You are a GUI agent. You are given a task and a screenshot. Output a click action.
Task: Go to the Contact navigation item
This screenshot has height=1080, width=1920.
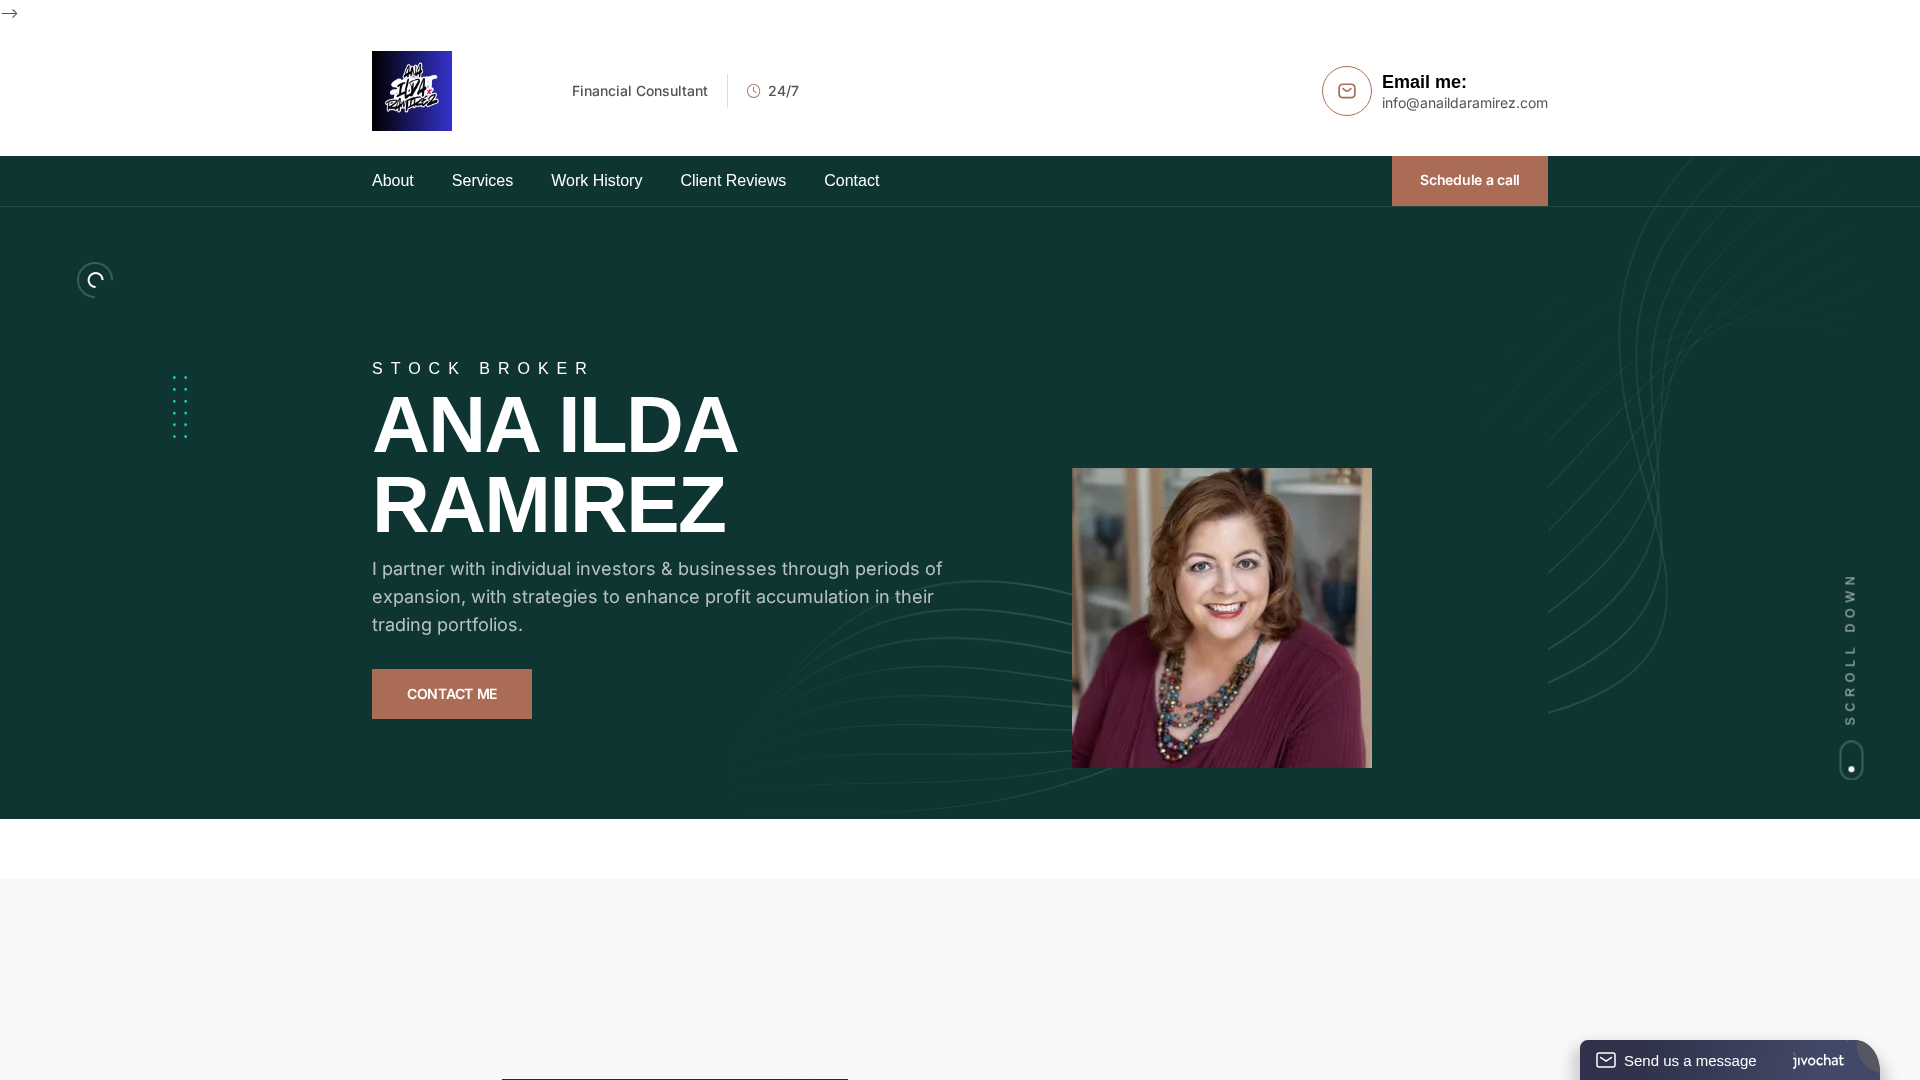pyautogui.click(x=851, y=180)
